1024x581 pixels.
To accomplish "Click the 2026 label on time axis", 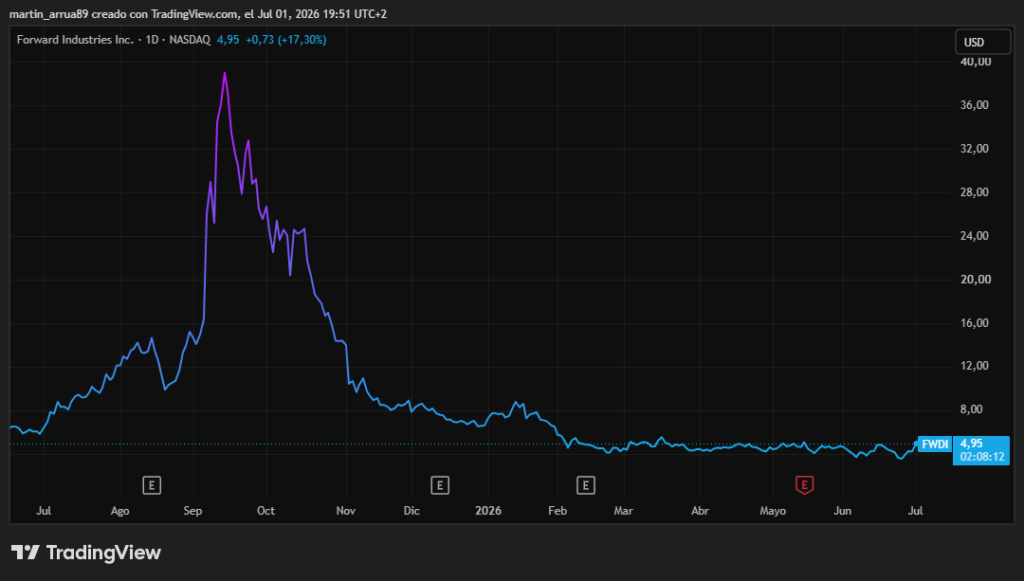I will [488, 511].
